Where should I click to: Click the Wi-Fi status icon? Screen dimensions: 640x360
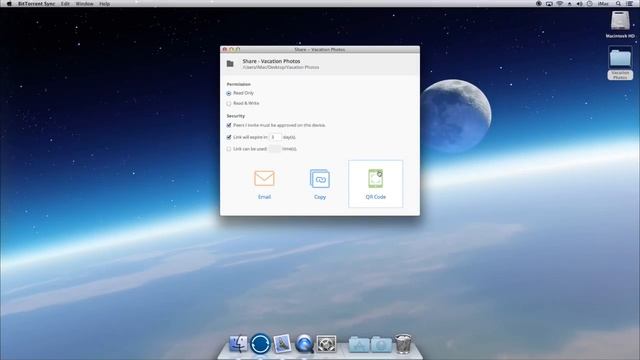(560, 4)
